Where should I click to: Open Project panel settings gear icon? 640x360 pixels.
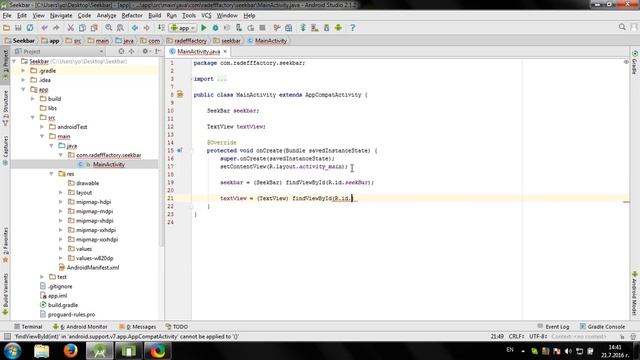pyautogui.click(x=145, y=51)
